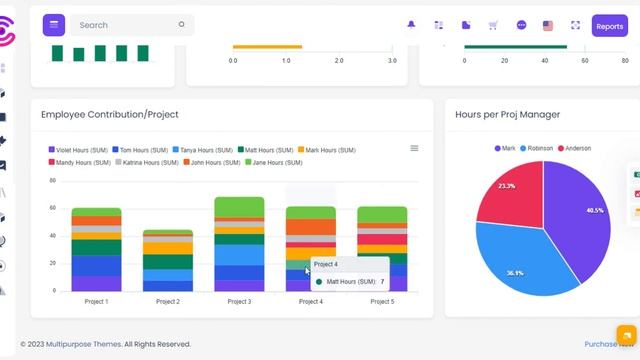The height and width of the screenshot is (360, 640).
Task: Open the shopping cart icon
Action: tap(493, 25)
